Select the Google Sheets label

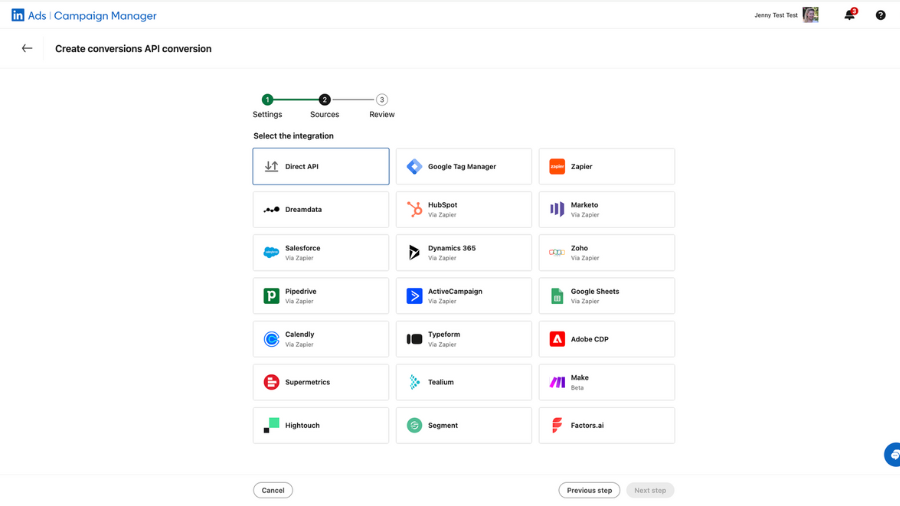click(x=595, y=291)
